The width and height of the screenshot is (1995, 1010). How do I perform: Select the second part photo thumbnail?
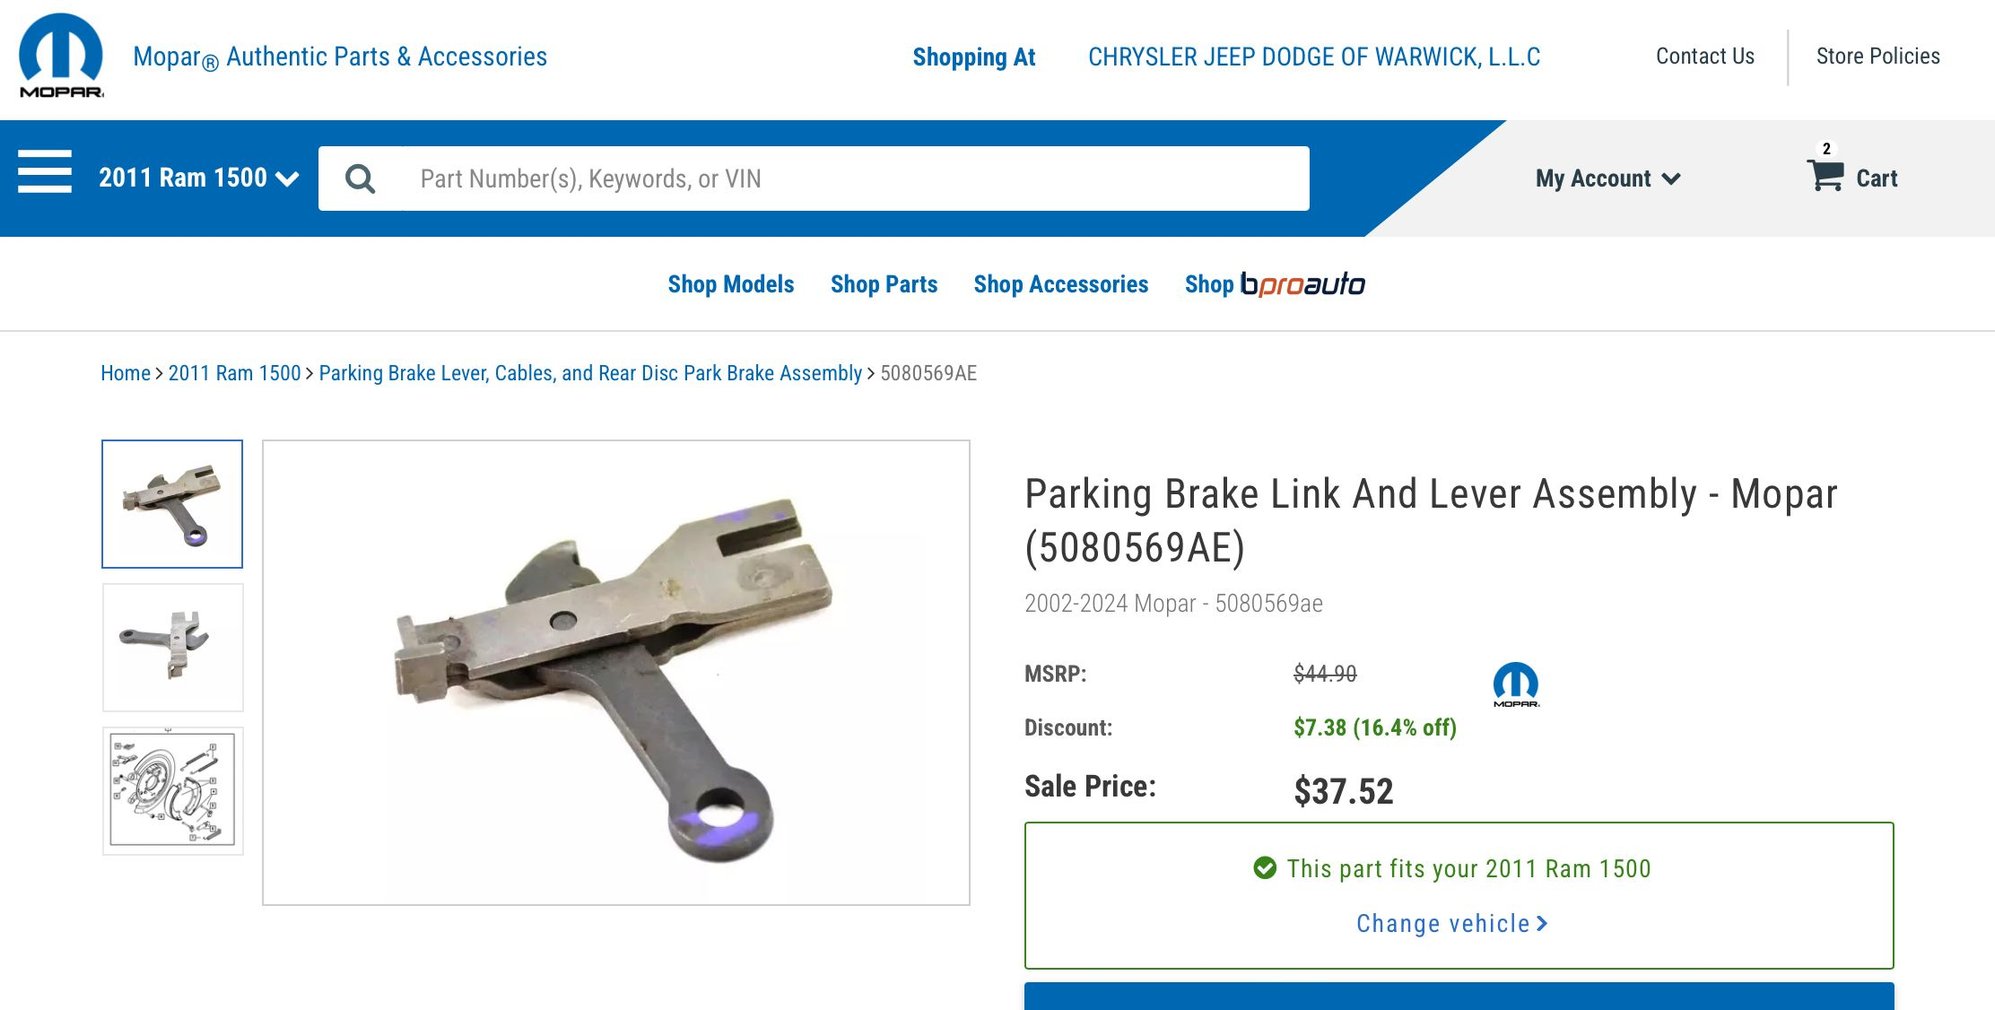click(173, 647)
